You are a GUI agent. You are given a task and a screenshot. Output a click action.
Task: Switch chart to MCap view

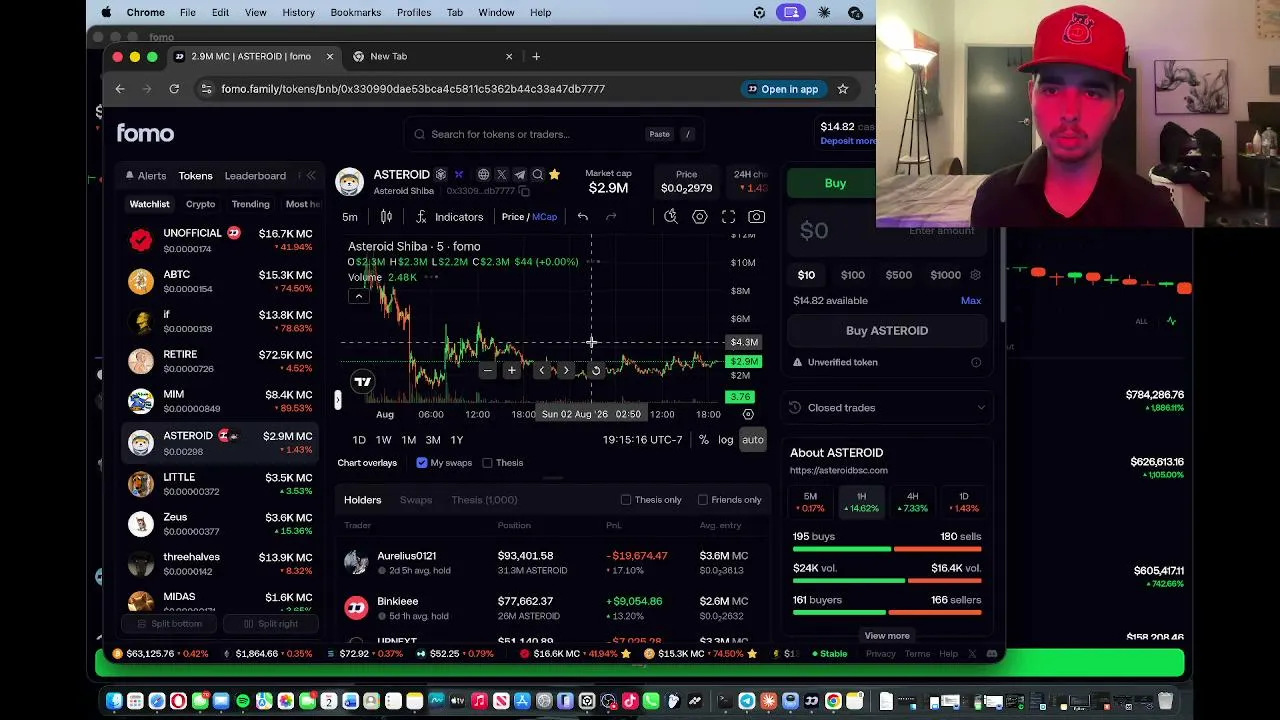[545, 217]
